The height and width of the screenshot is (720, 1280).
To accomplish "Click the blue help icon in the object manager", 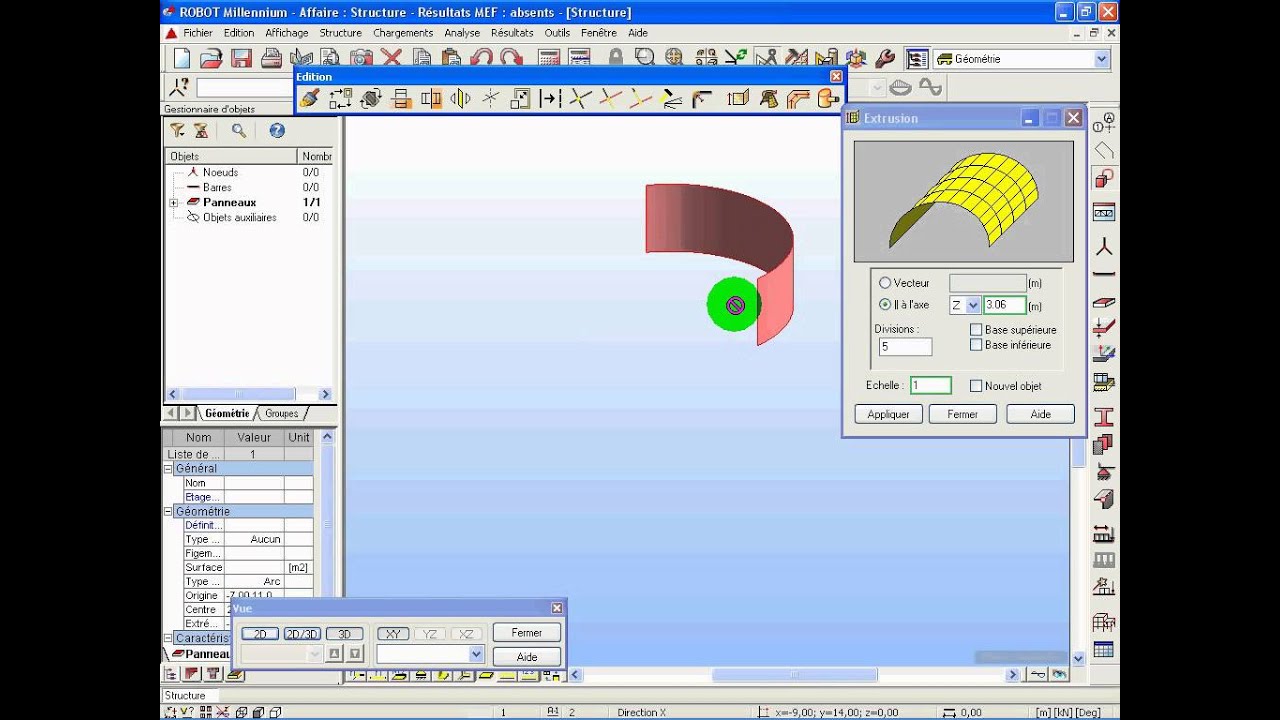I will point(277,130).
